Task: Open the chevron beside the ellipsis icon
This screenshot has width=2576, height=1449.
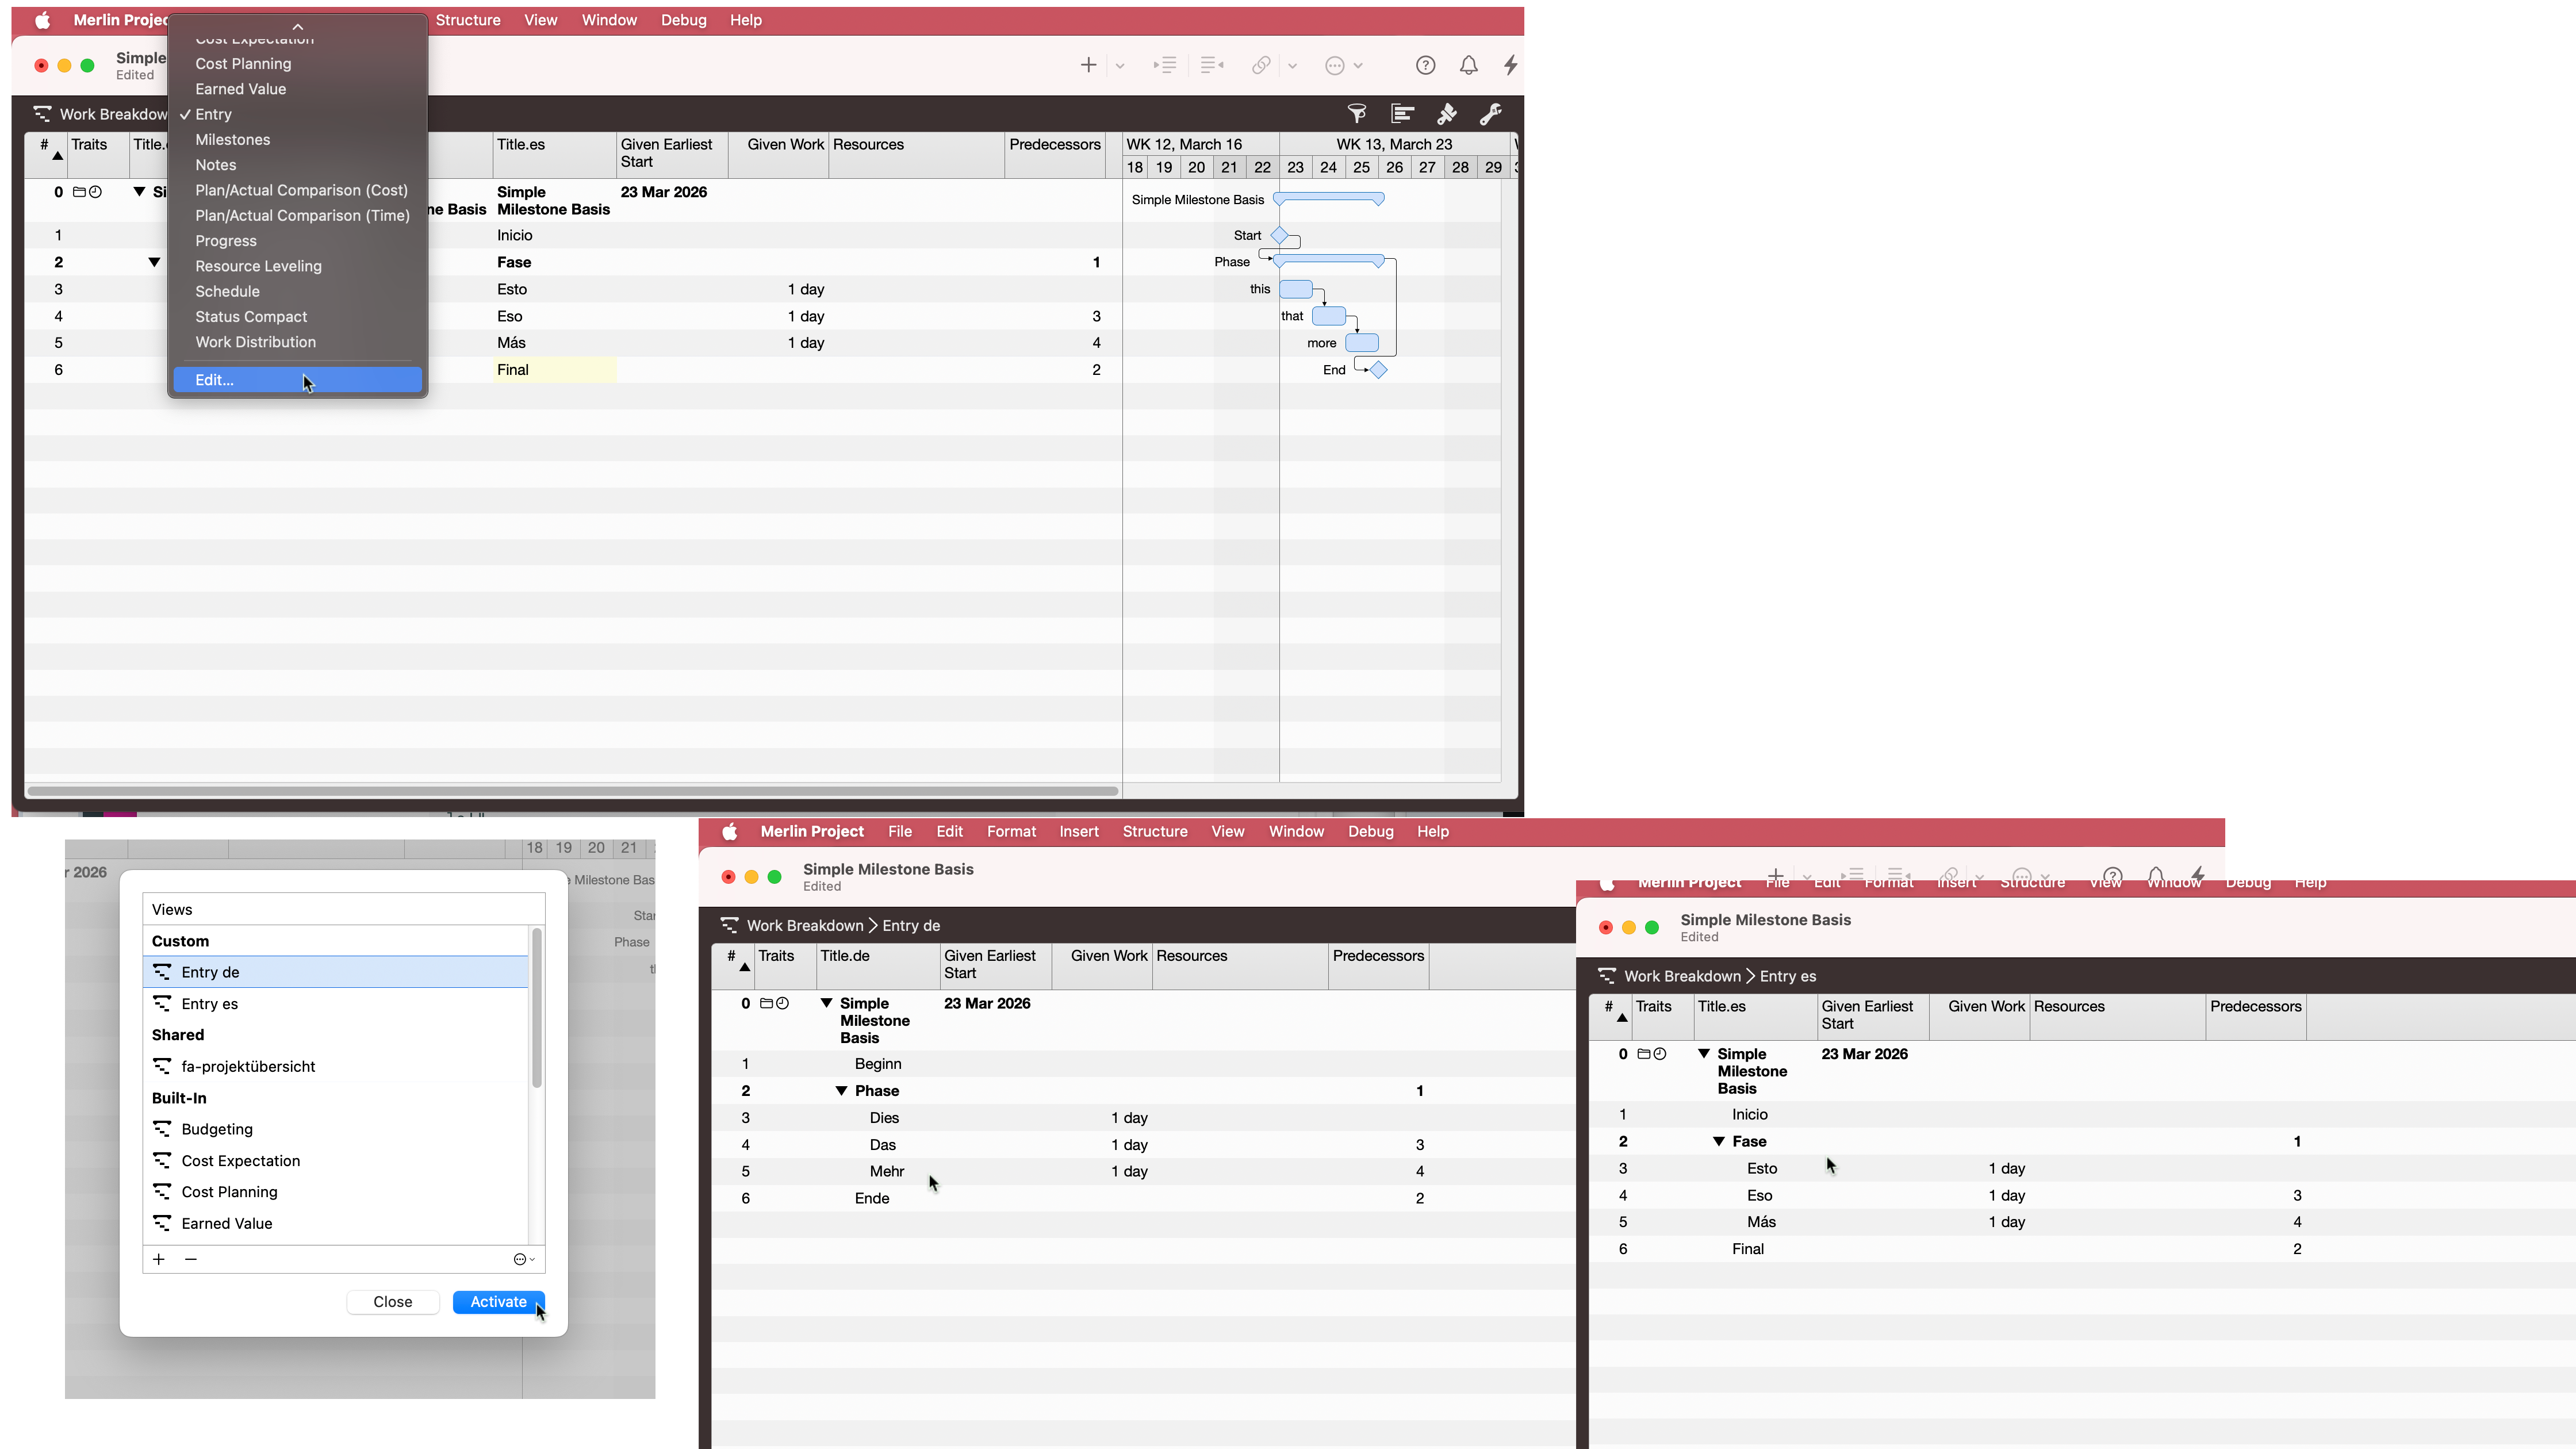Action: point(1358,66)
